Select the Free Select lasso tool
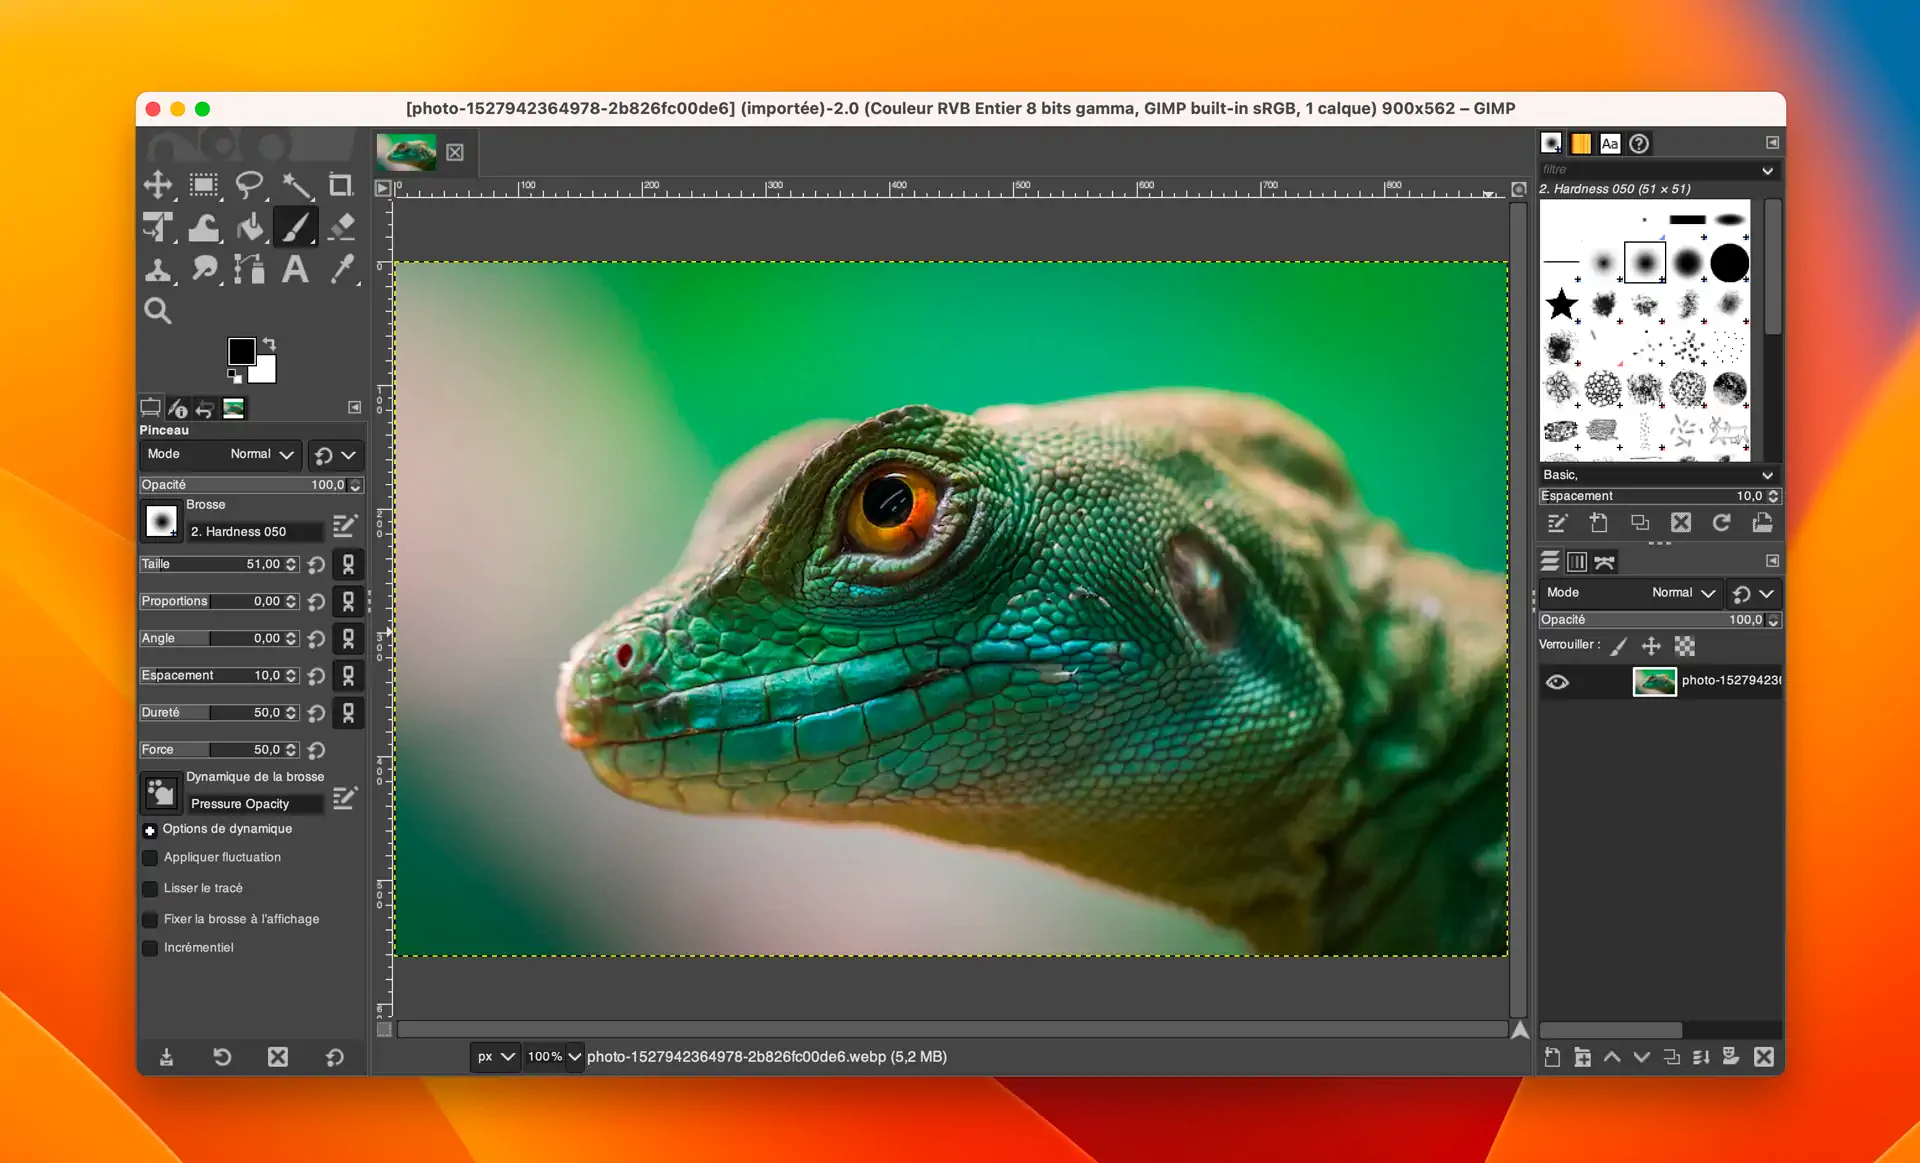 (250, 185)
